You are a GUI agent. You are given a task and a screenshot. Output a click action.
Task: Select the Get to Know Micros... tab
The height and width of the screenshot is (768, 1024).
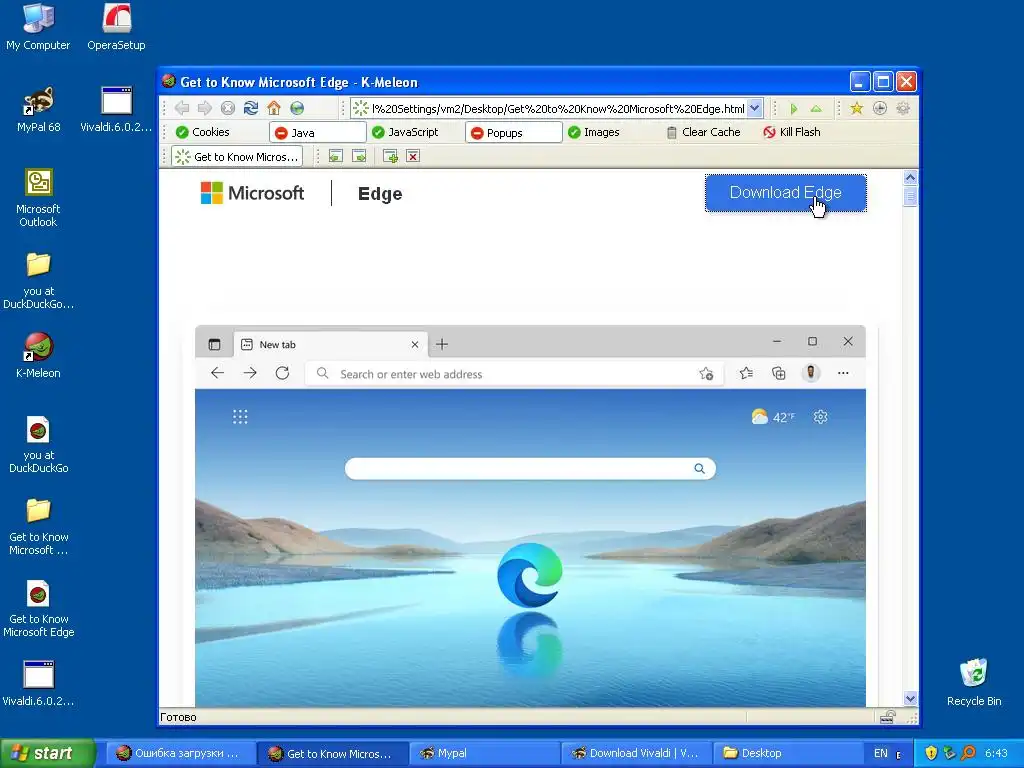pos(236,157)
